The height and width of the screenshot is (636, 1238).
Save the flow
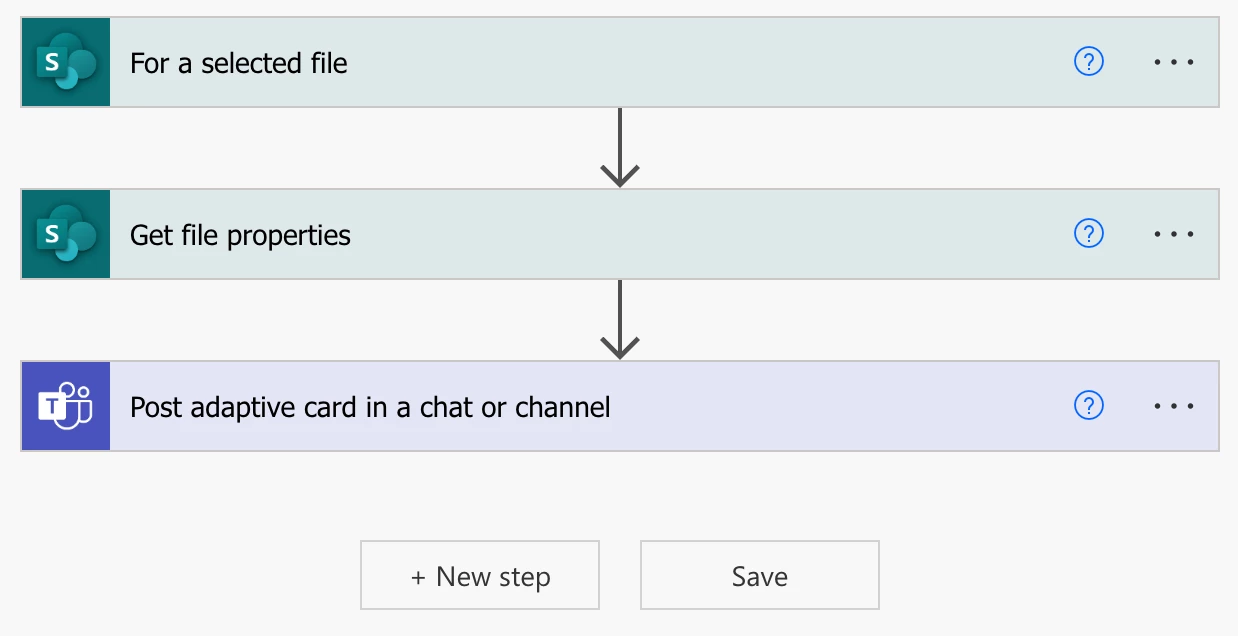[x=760, y=576]
